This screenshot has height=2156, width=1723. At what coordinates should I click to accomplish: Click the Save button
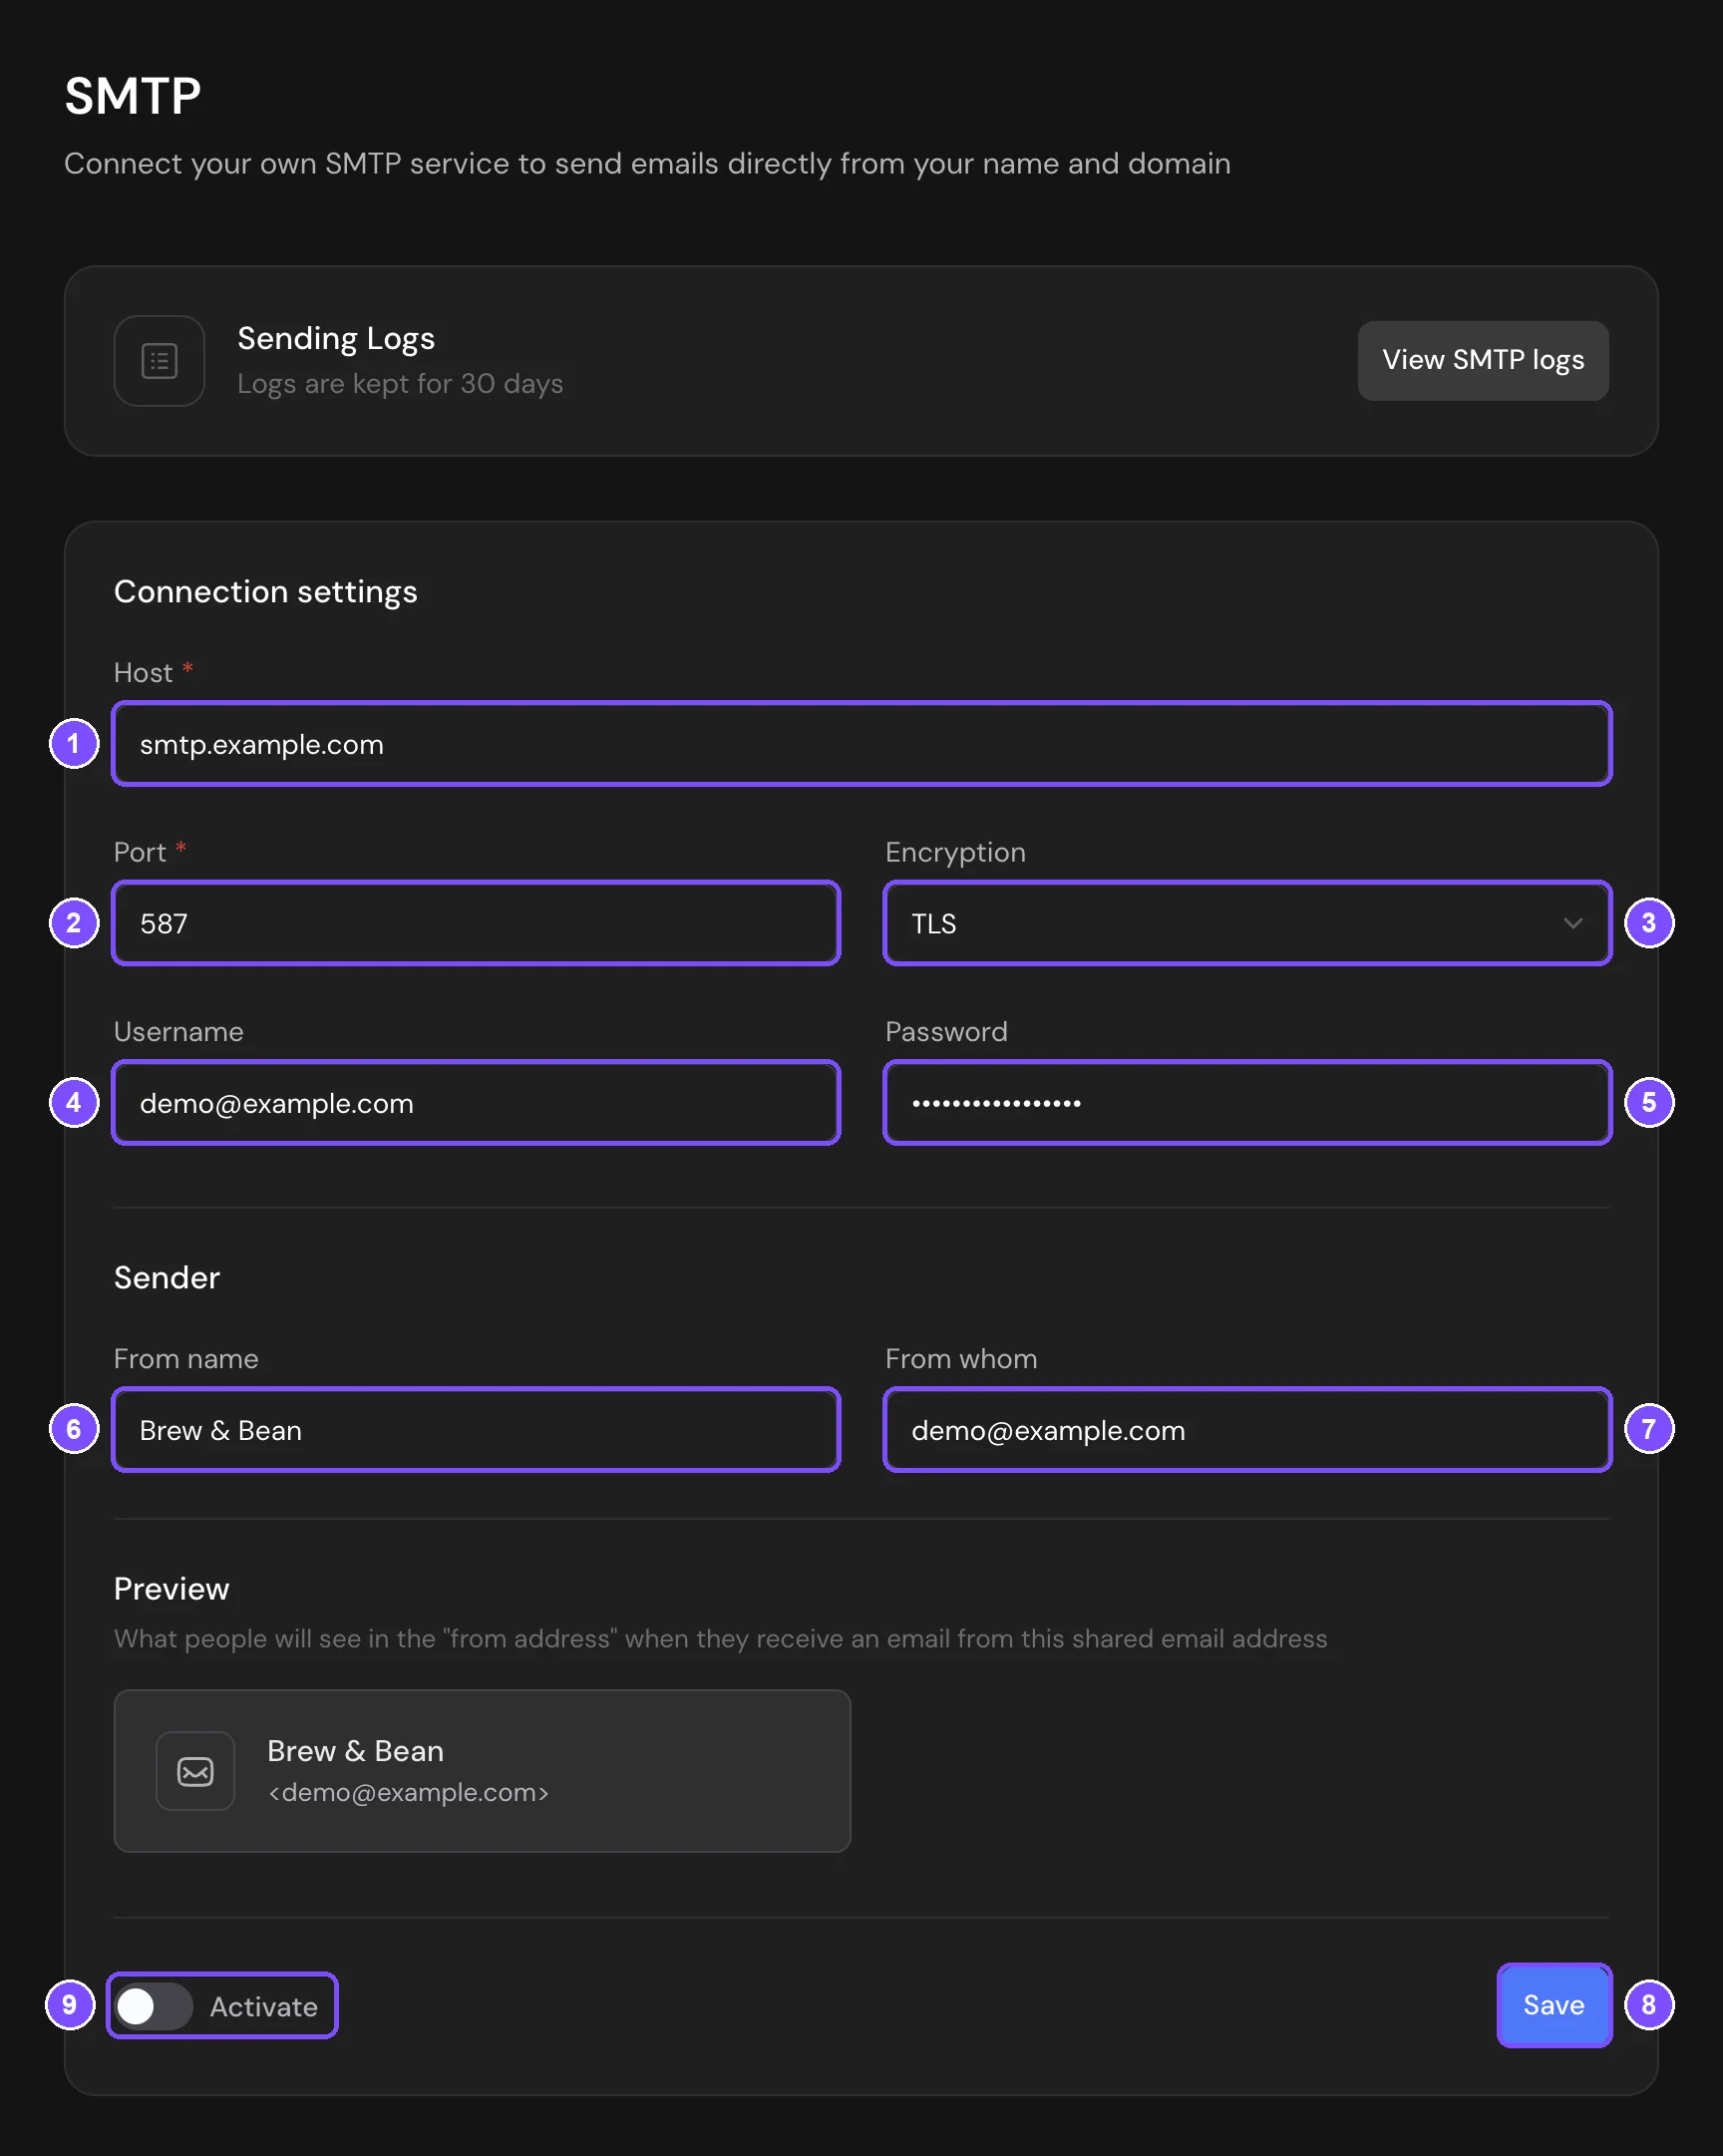click(1554, 2005)
